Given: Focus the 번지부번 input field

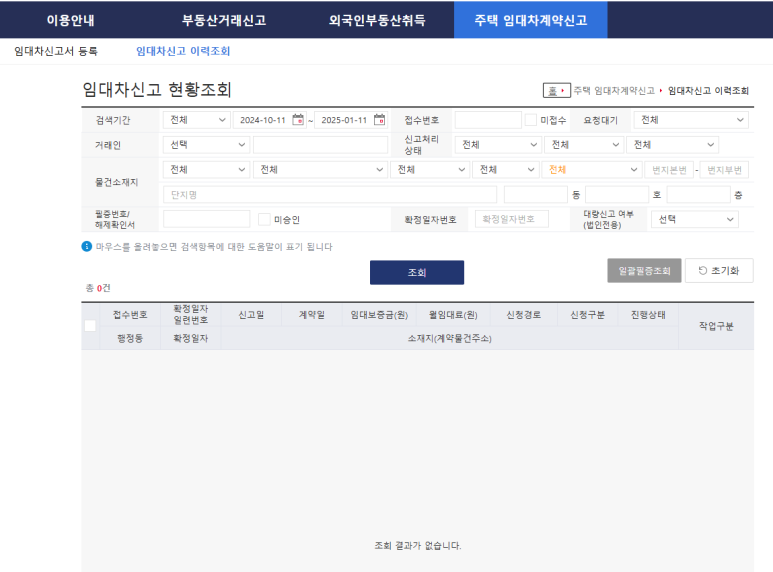Looking at the screenshot, I should pos(724,170).
